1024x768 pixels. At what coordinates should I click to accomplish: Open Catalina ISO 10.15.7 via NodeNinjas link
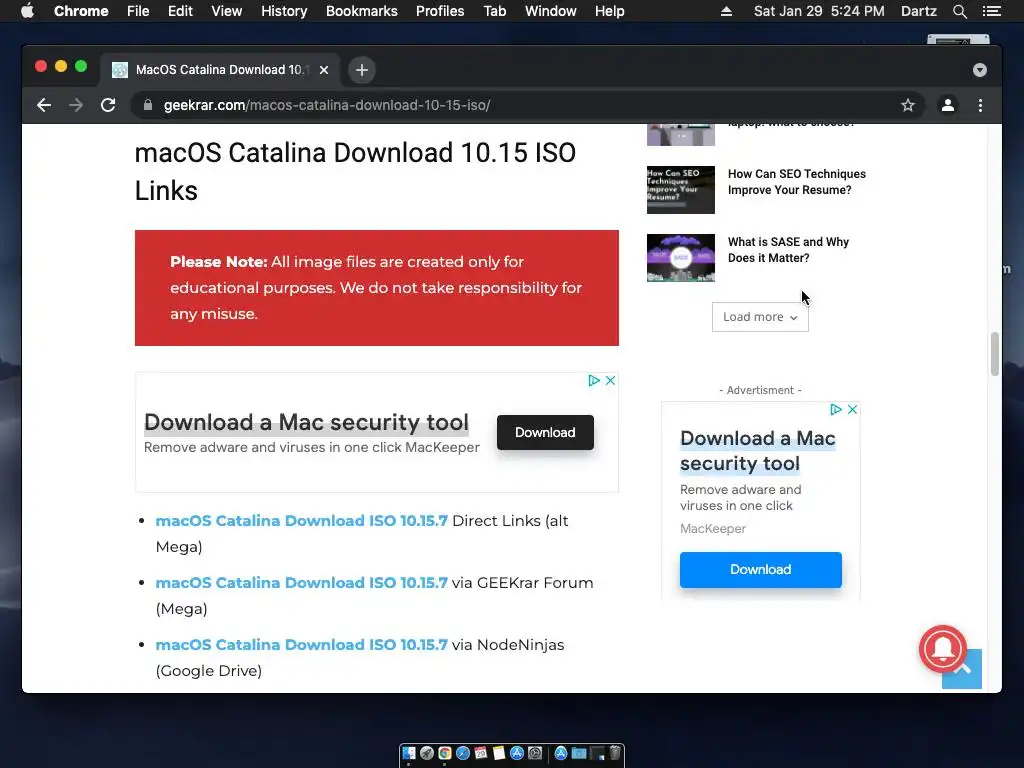coord(302,645)
